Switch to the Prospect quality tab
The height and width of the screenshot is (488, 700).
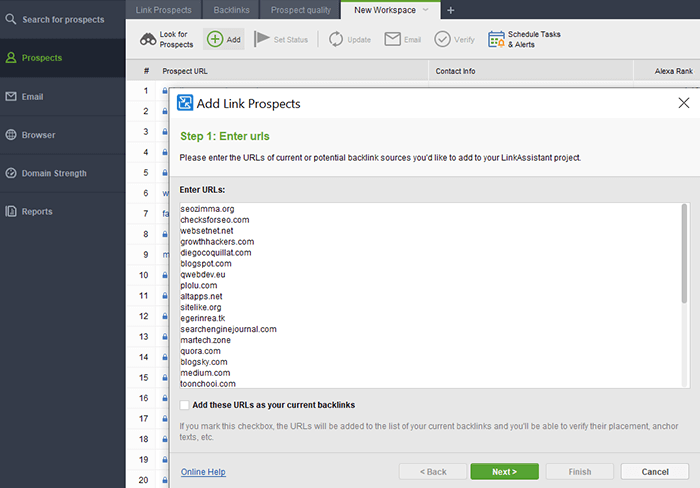300,10
